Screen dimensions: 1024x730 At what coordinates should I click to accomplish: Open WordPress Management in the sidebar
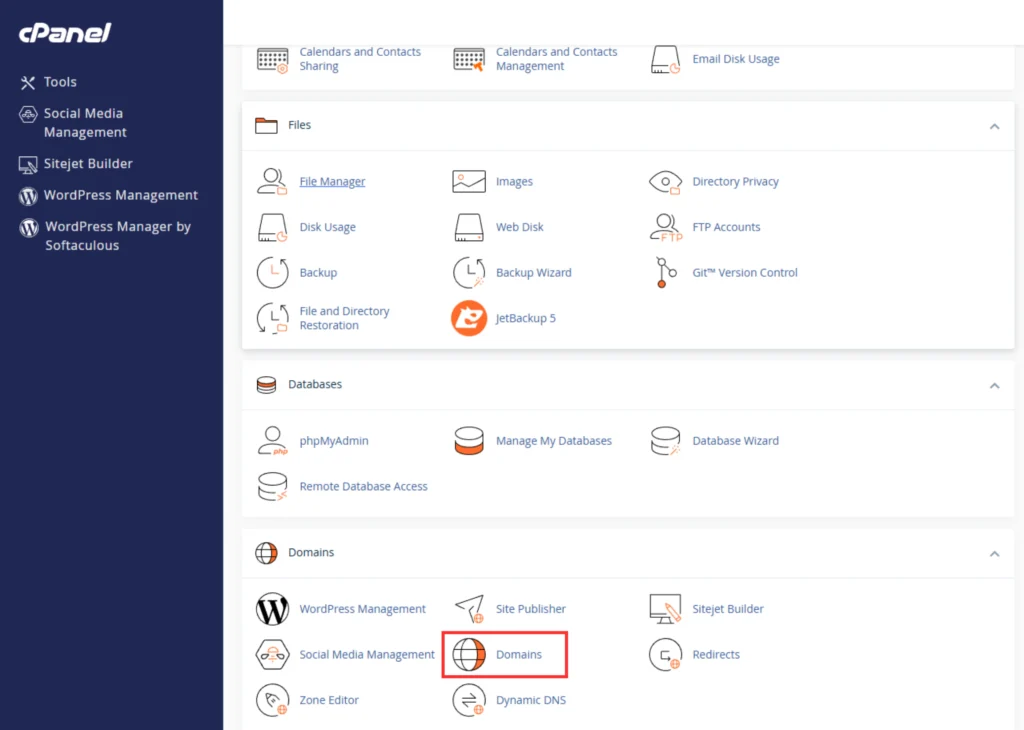(121, 195)
